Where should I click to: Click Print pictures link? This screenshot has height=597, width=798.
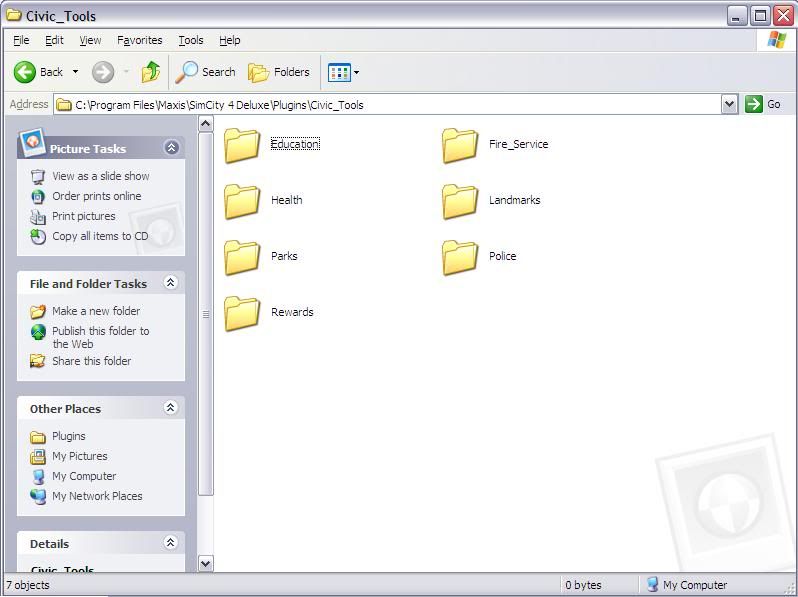click(83, 216)
